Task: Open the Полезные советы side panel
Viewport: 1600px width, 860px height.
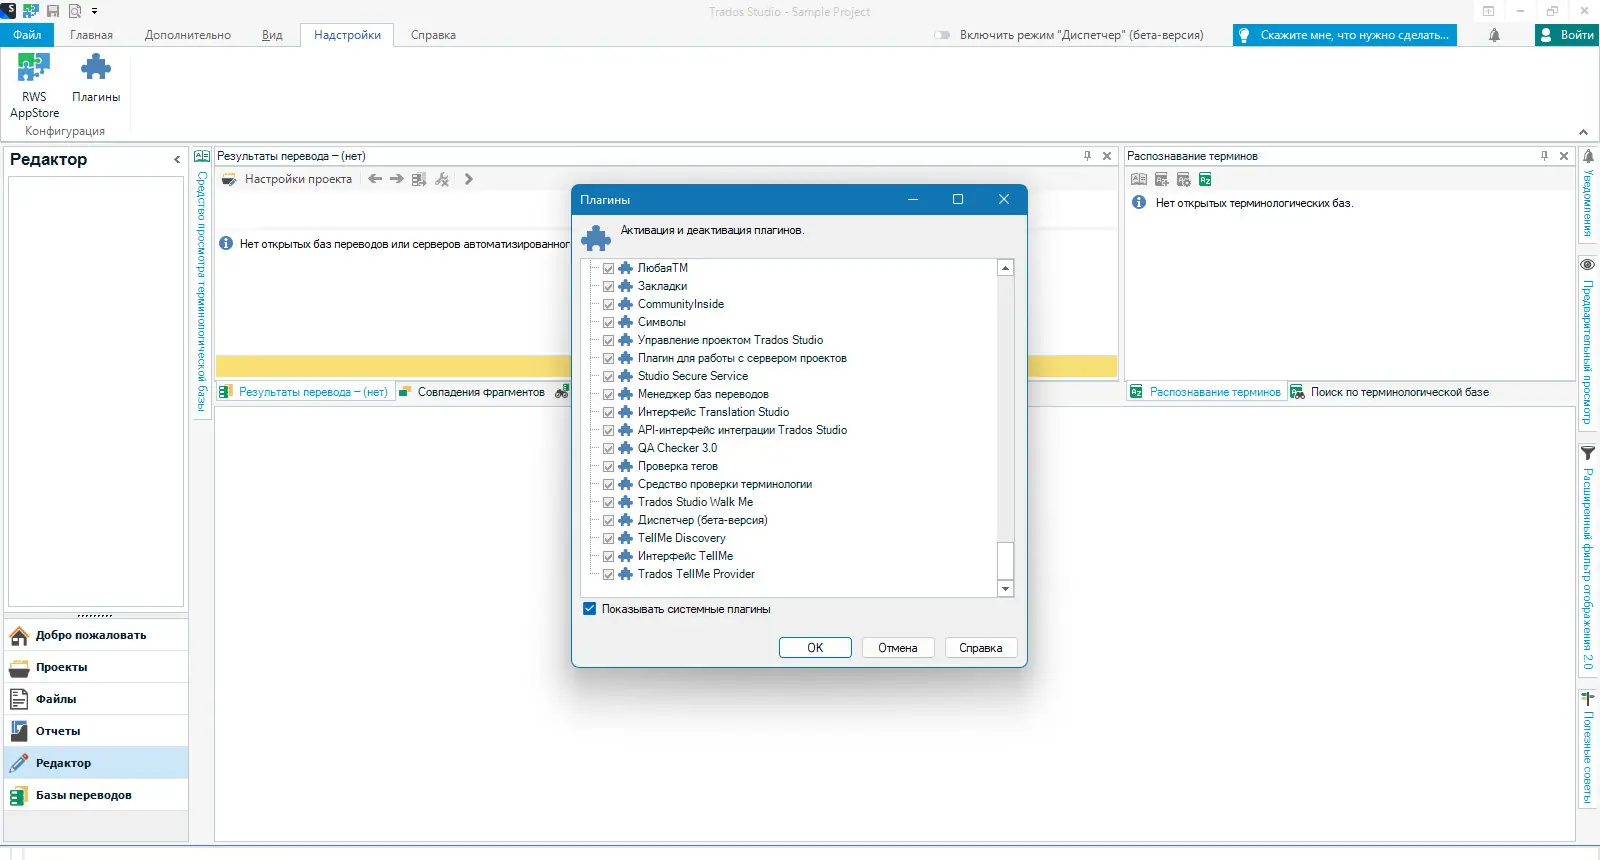Action: 1588,747
